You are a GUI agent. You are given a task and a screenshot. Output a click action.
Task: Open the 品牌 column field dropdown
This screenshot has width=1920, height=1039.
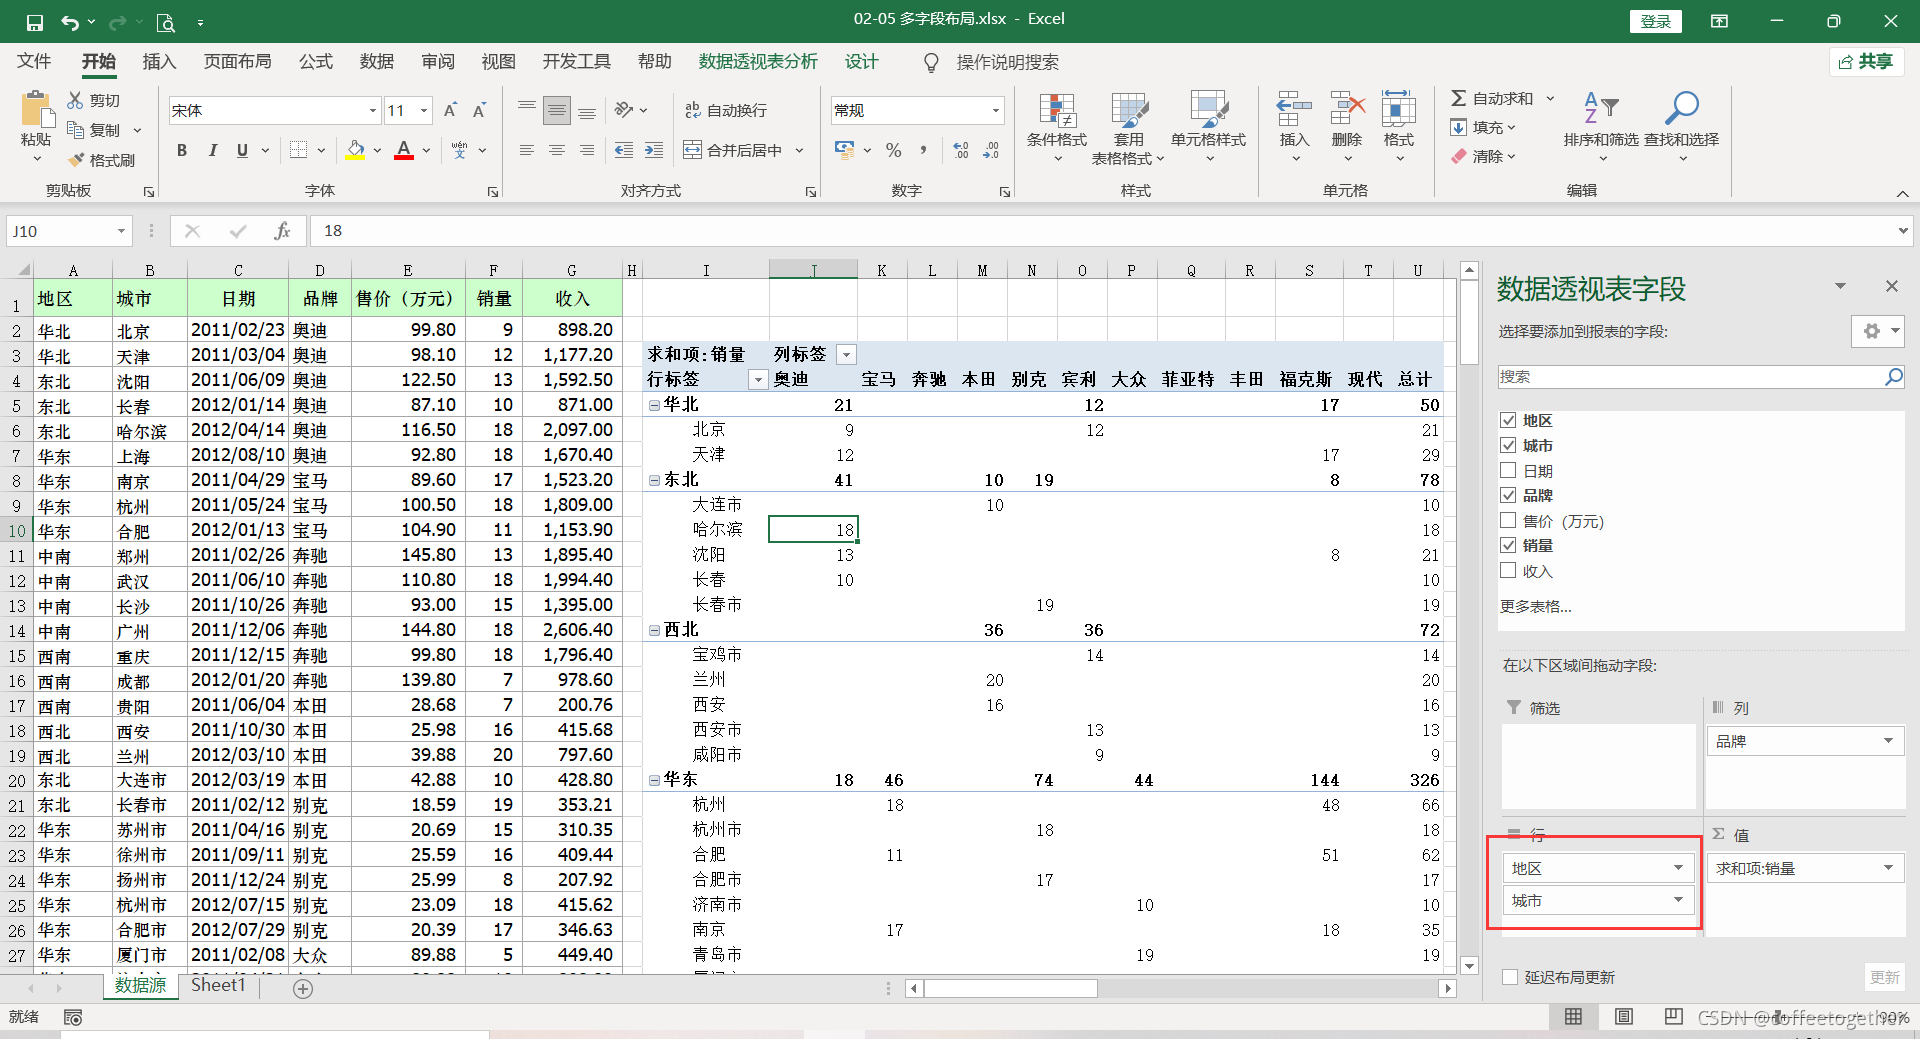(1888, 741)
